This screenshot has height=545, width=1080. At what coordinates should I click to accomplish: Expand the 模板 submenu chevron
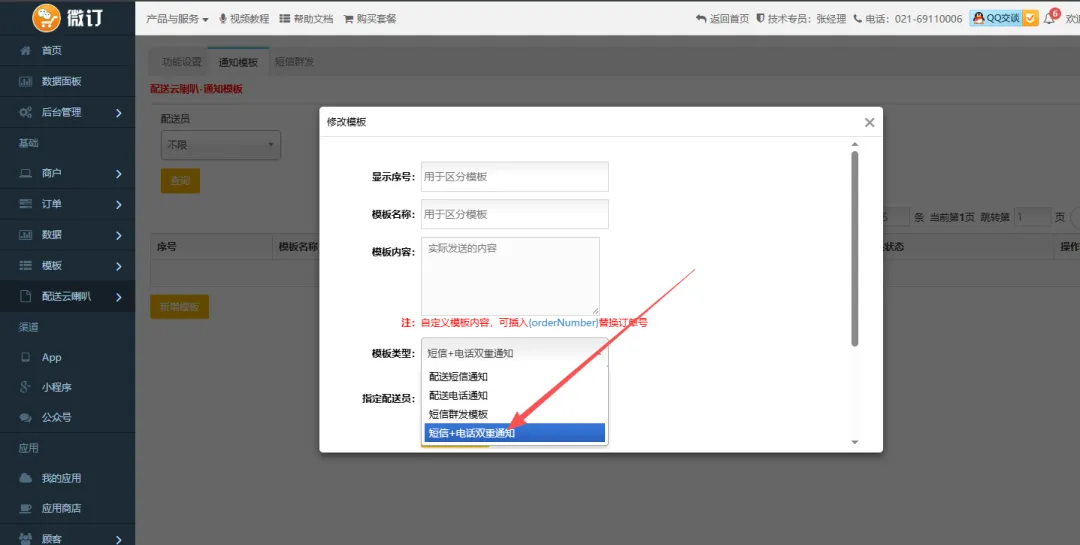point(118,266)
